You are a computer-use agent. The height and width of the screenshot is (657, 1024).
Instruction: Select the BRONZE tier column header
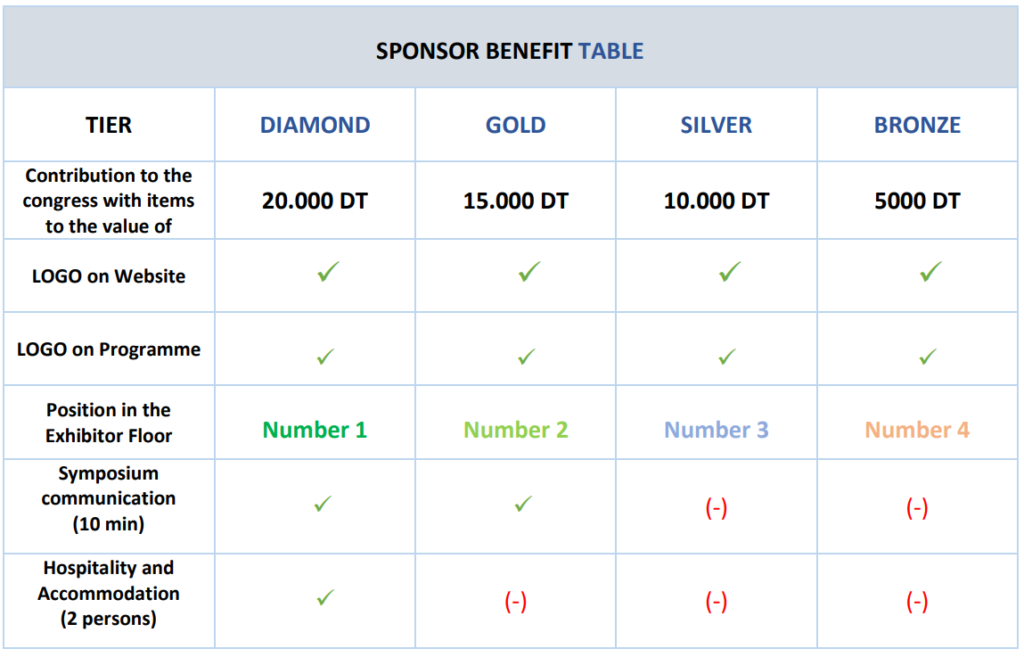[x=918, y=125]
